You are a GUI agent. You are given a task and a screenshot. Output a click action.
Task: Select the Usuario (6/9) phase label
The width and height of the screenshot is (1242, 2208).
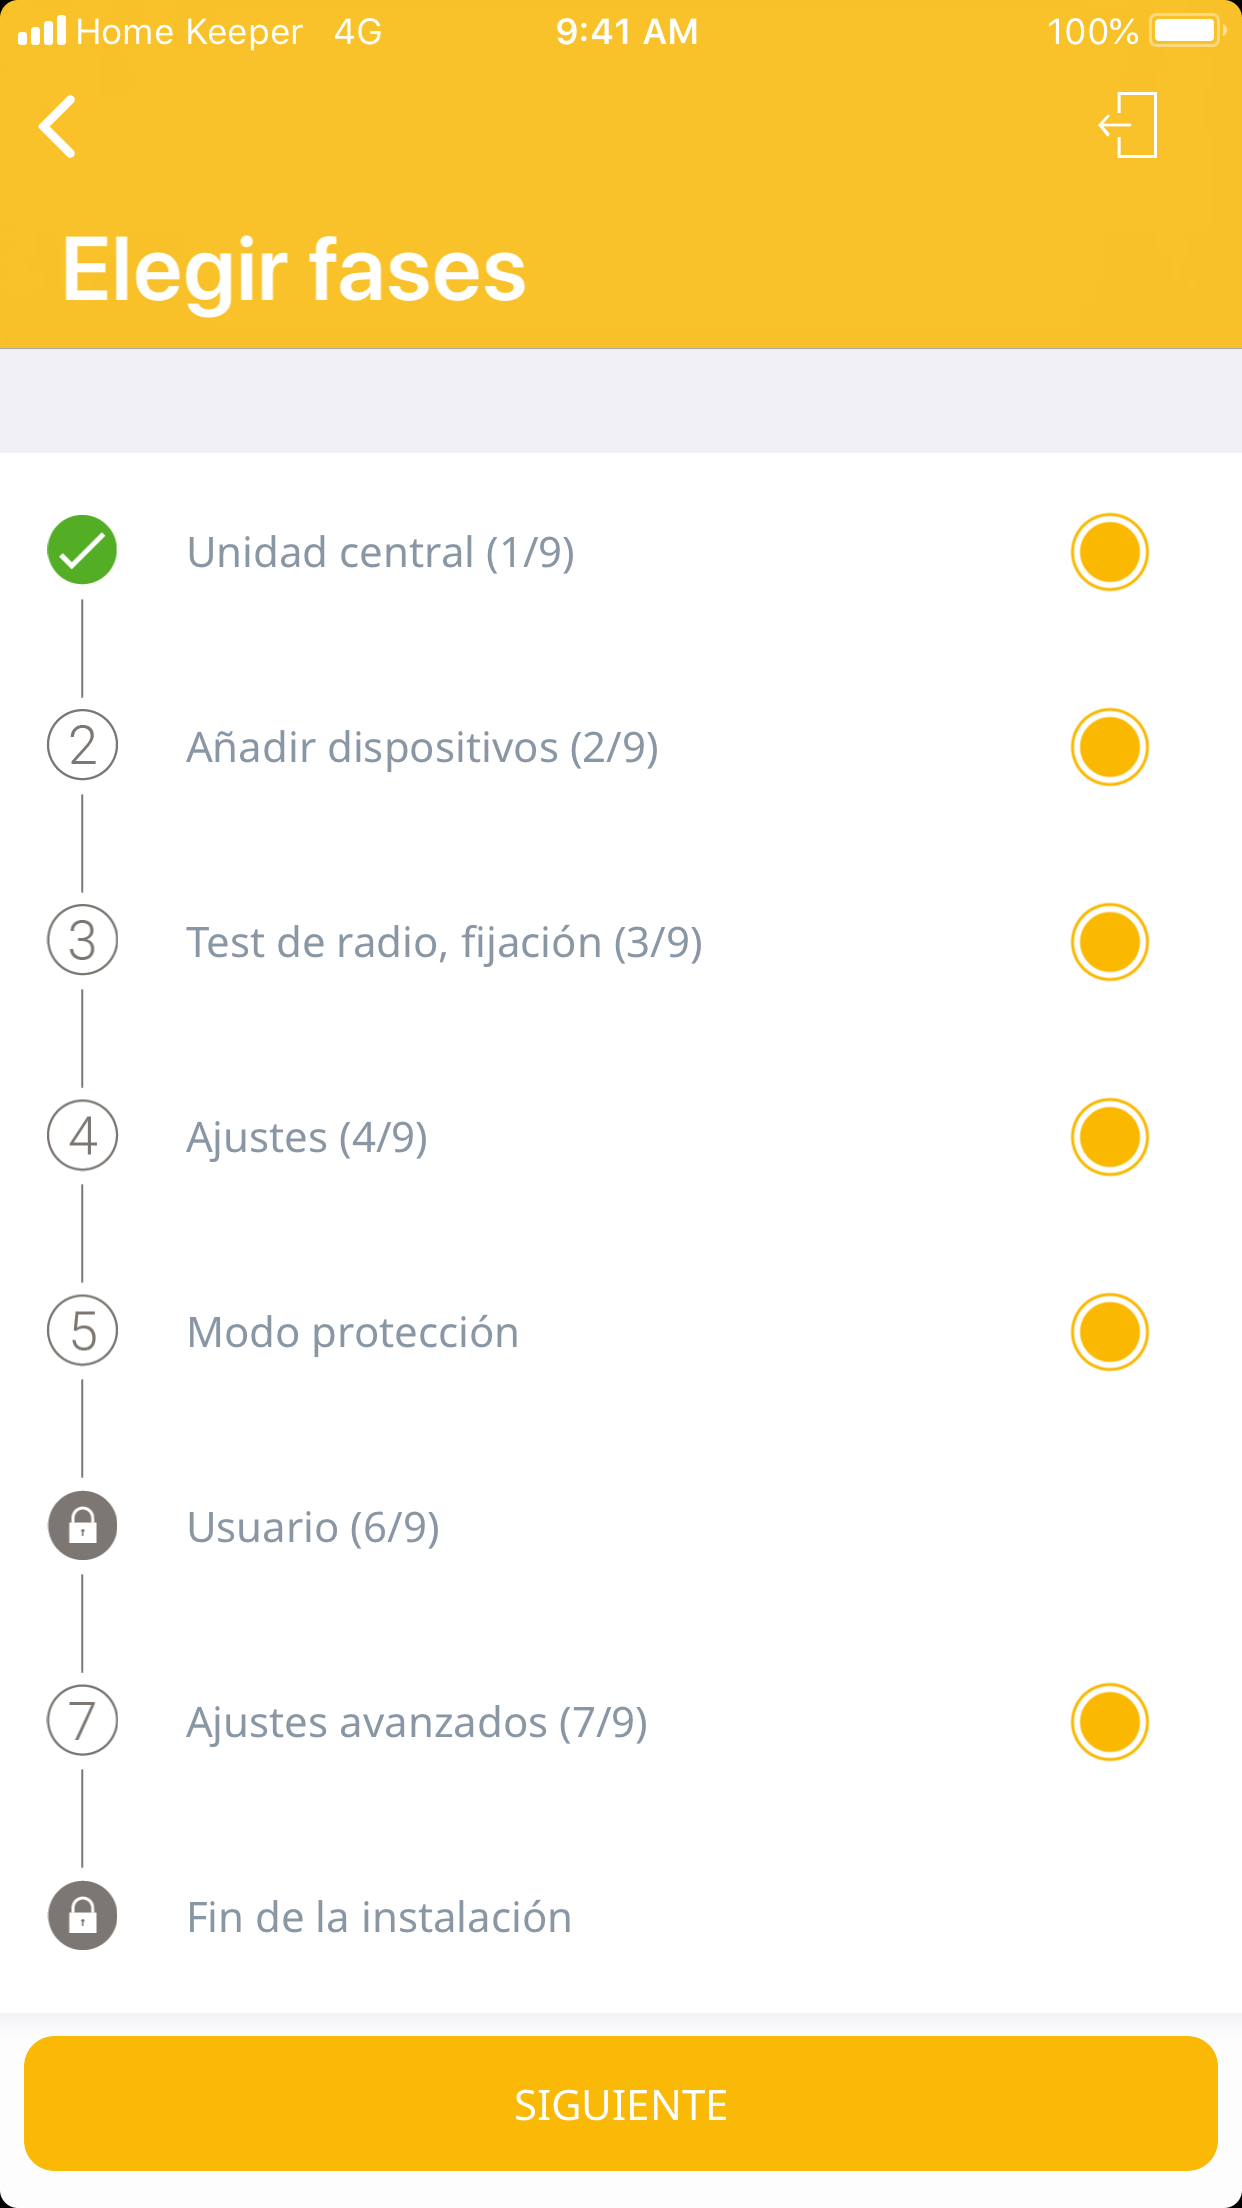[x=313, y=1527]
